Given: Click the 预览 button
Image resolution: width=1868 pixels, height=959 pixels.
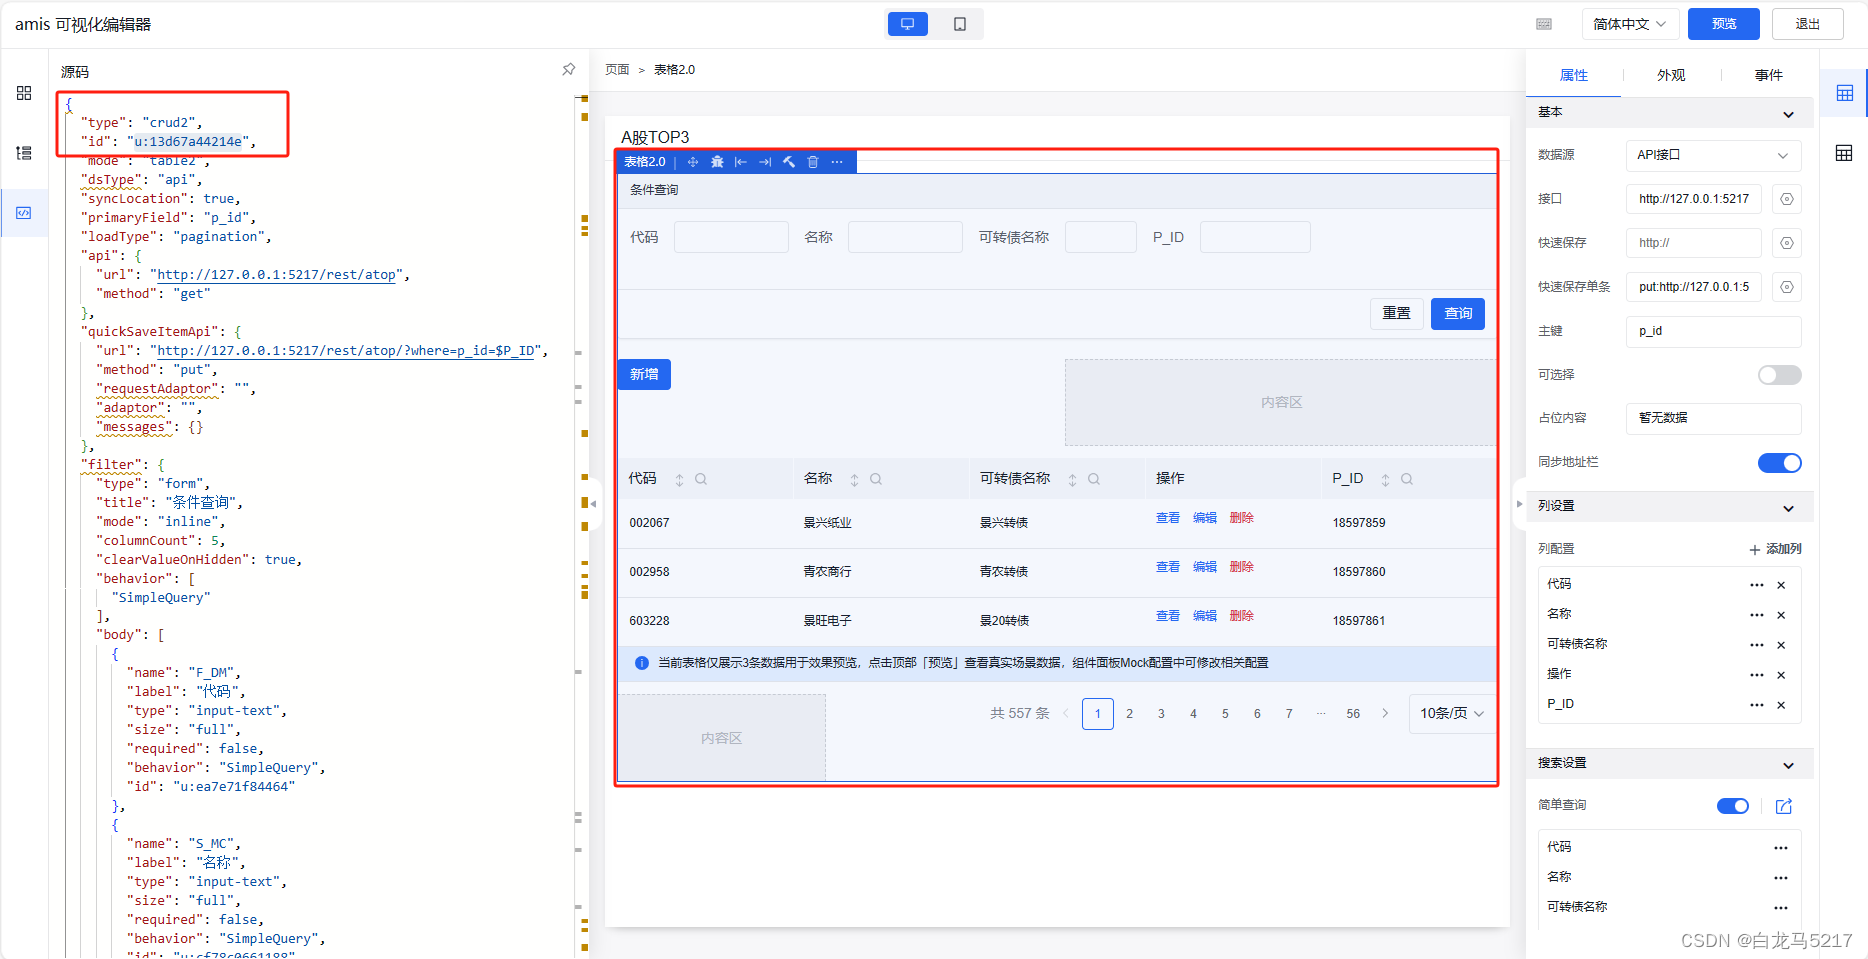Looking at the screenshot, I should tap(1724, 24).
